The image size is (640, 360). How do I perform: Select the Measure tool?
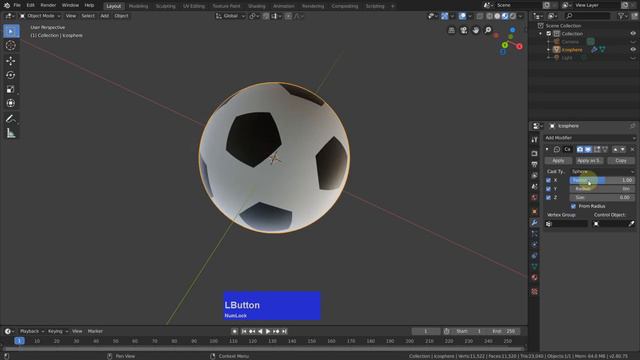coord(11,133)
